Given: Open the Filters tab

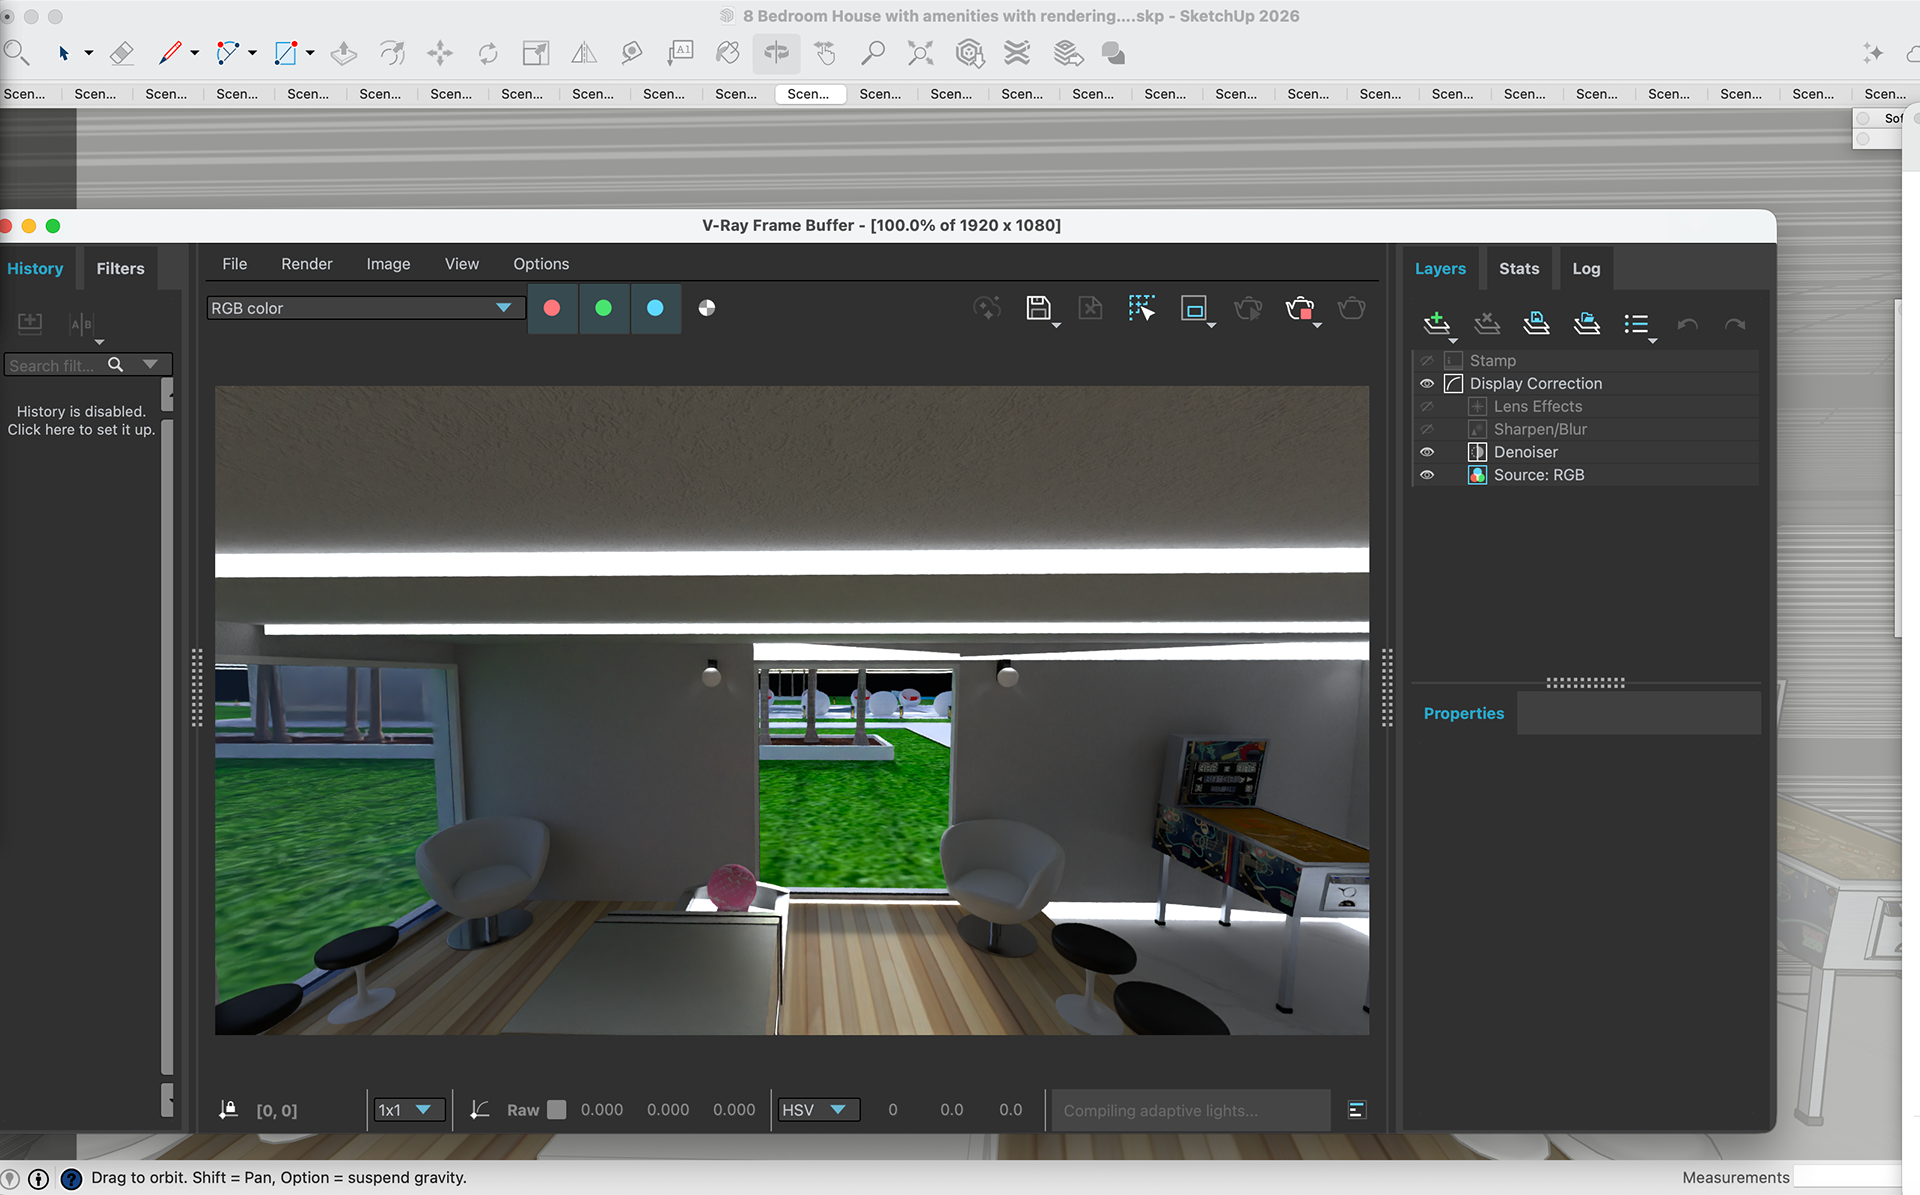Looking at the screenshot, I should pyautogui.click(x=120, y=268).
